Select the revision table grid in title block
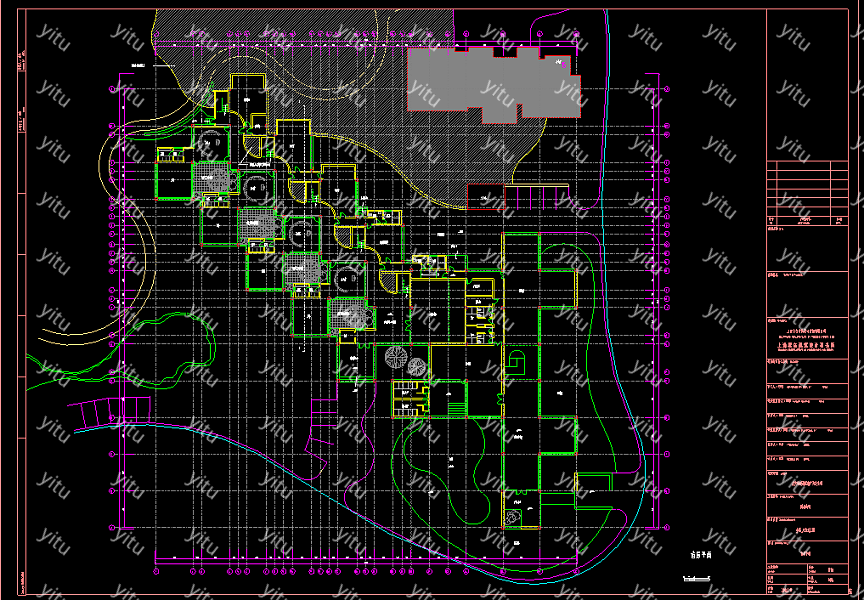Screen dimensions: 864x600 coord(809,185)
